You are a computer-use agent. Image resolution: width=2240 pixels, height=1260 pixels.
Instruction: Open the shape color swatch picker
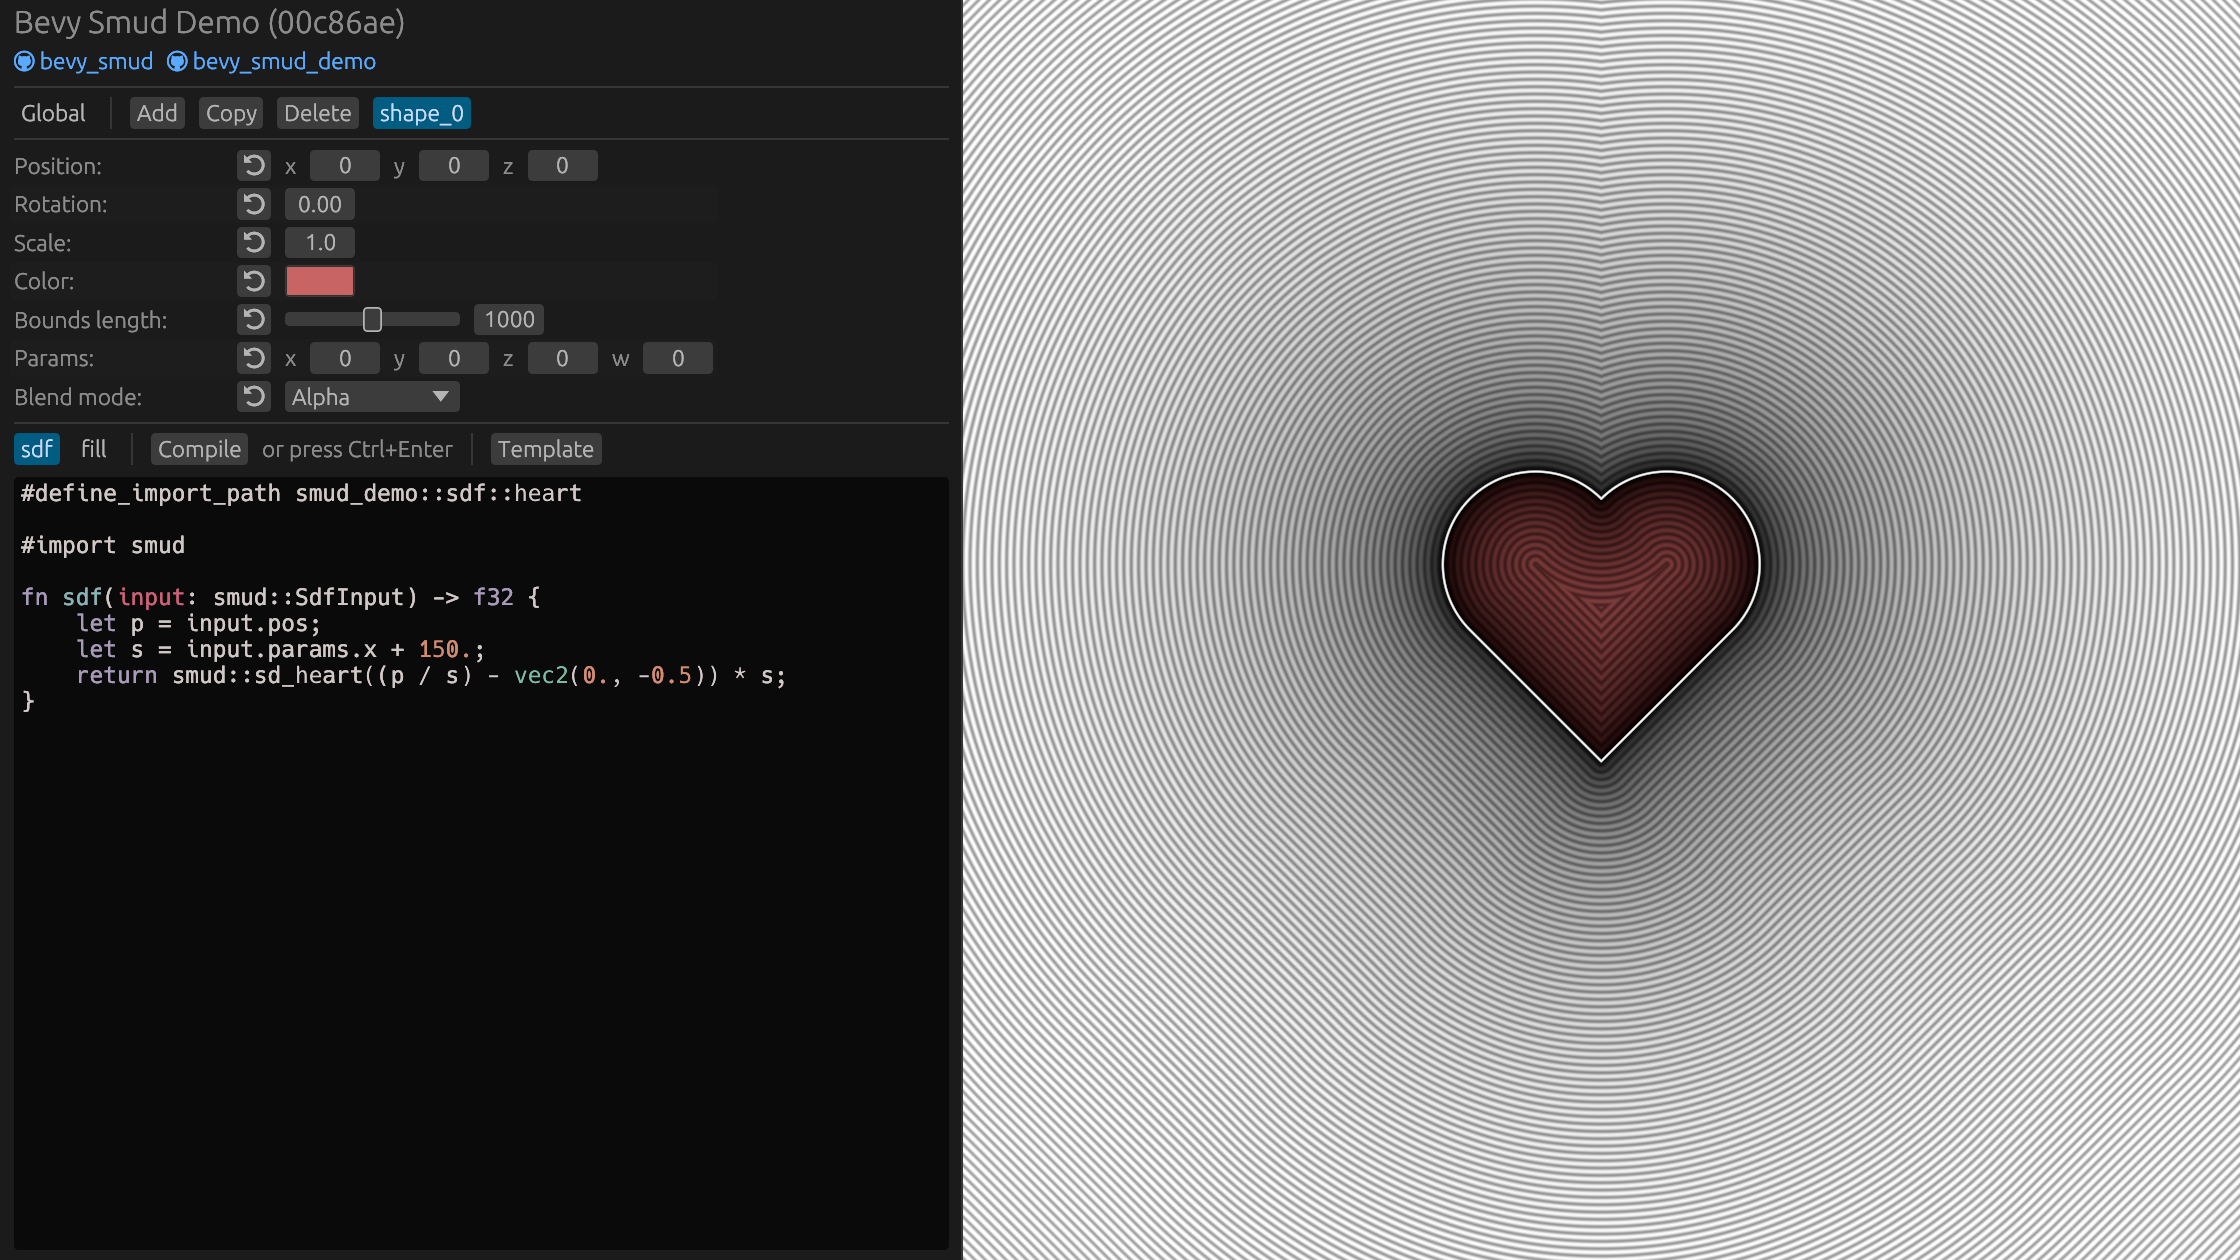[x=320, y=281]
